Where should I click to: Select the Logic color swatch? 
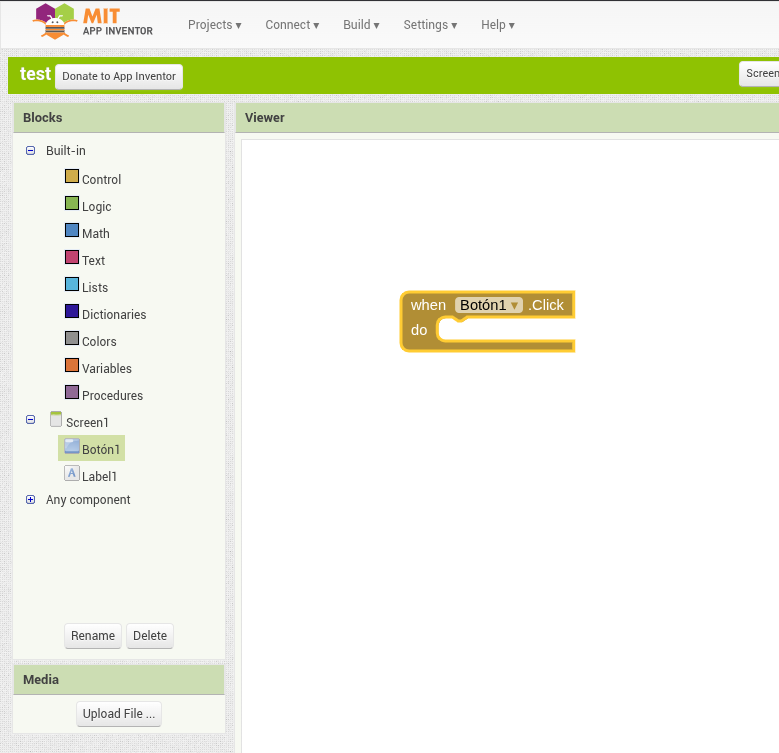coord(72,203)
